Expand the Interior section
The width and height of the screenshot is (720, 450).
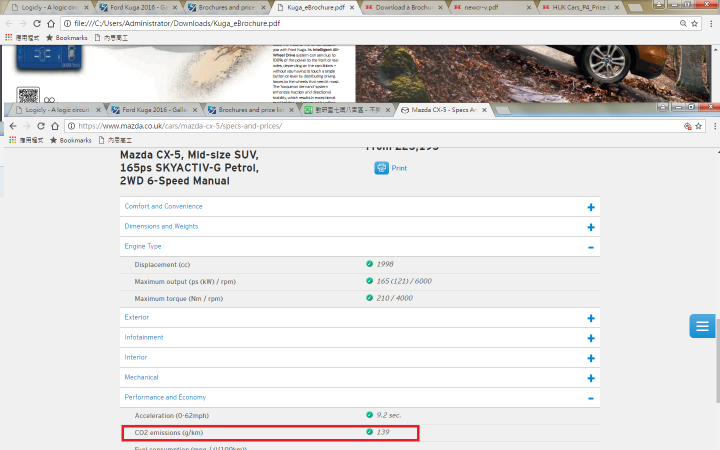click(591, 358)
